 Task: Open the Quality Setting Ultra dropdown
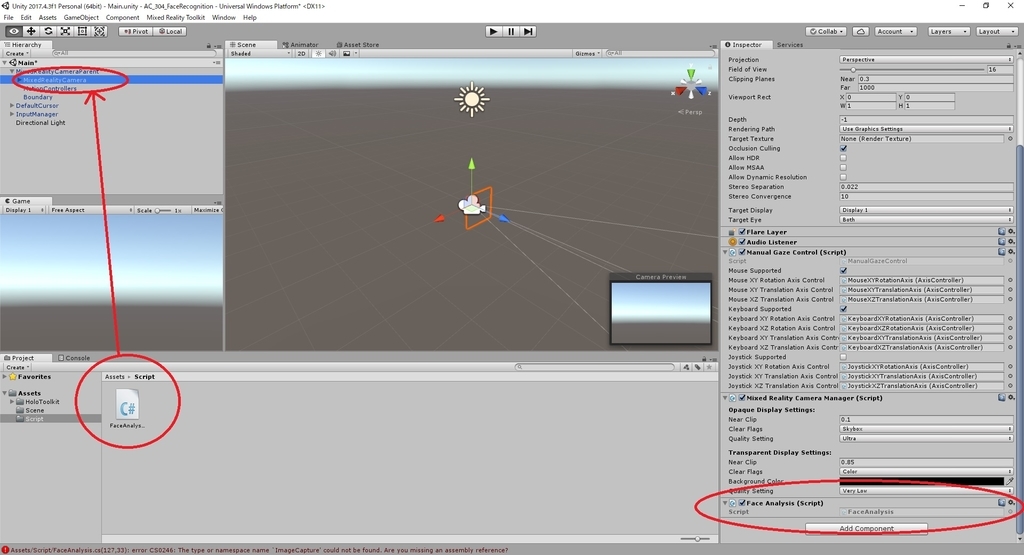tap(926, 439)
